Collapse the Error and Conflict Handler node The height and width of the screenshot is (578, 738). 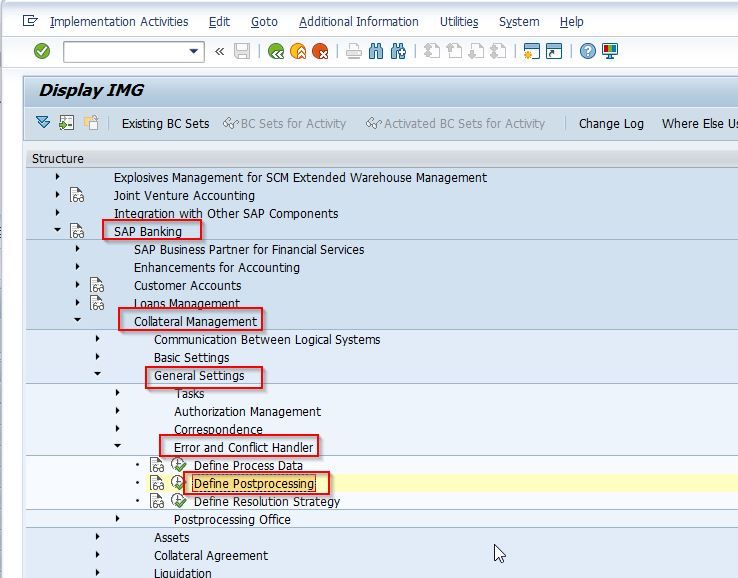[x=118, y=445]
